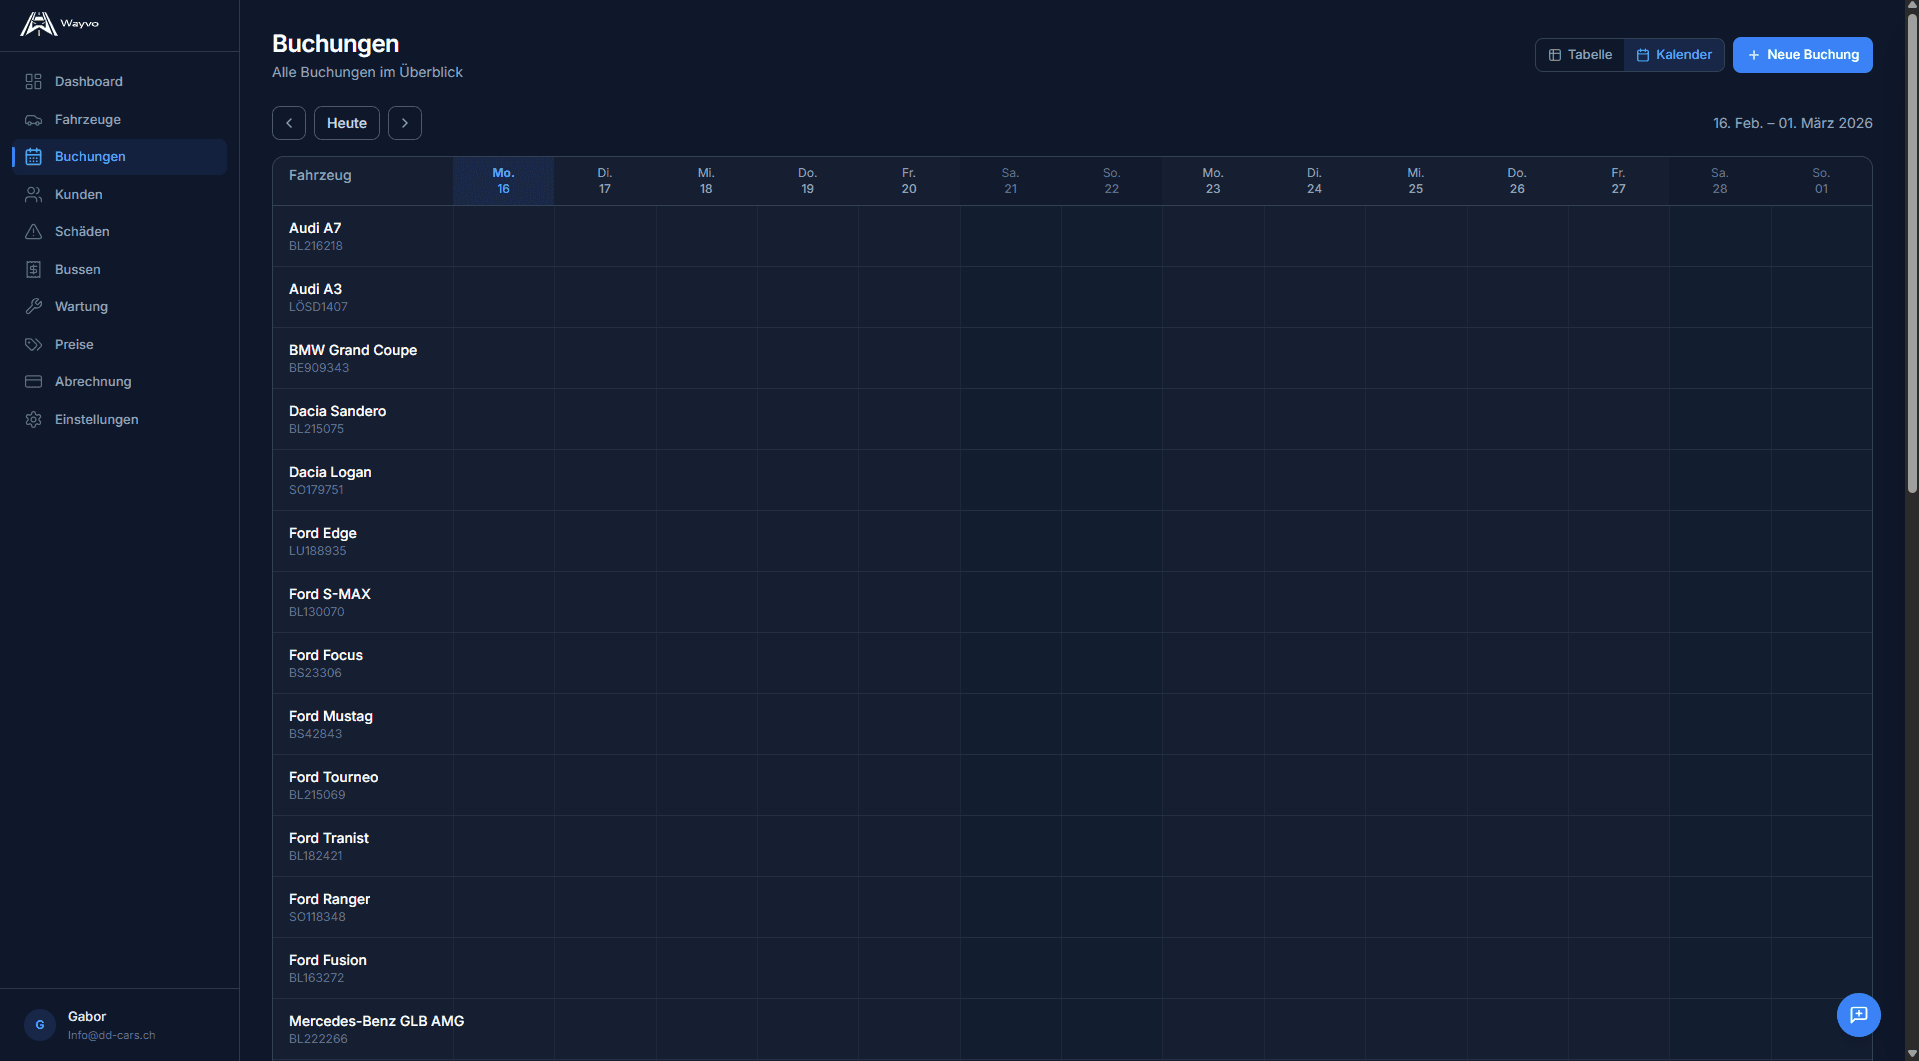Click the Preise tag icon
Screen dimensions: 1919x1061
(x=33, y=345)
